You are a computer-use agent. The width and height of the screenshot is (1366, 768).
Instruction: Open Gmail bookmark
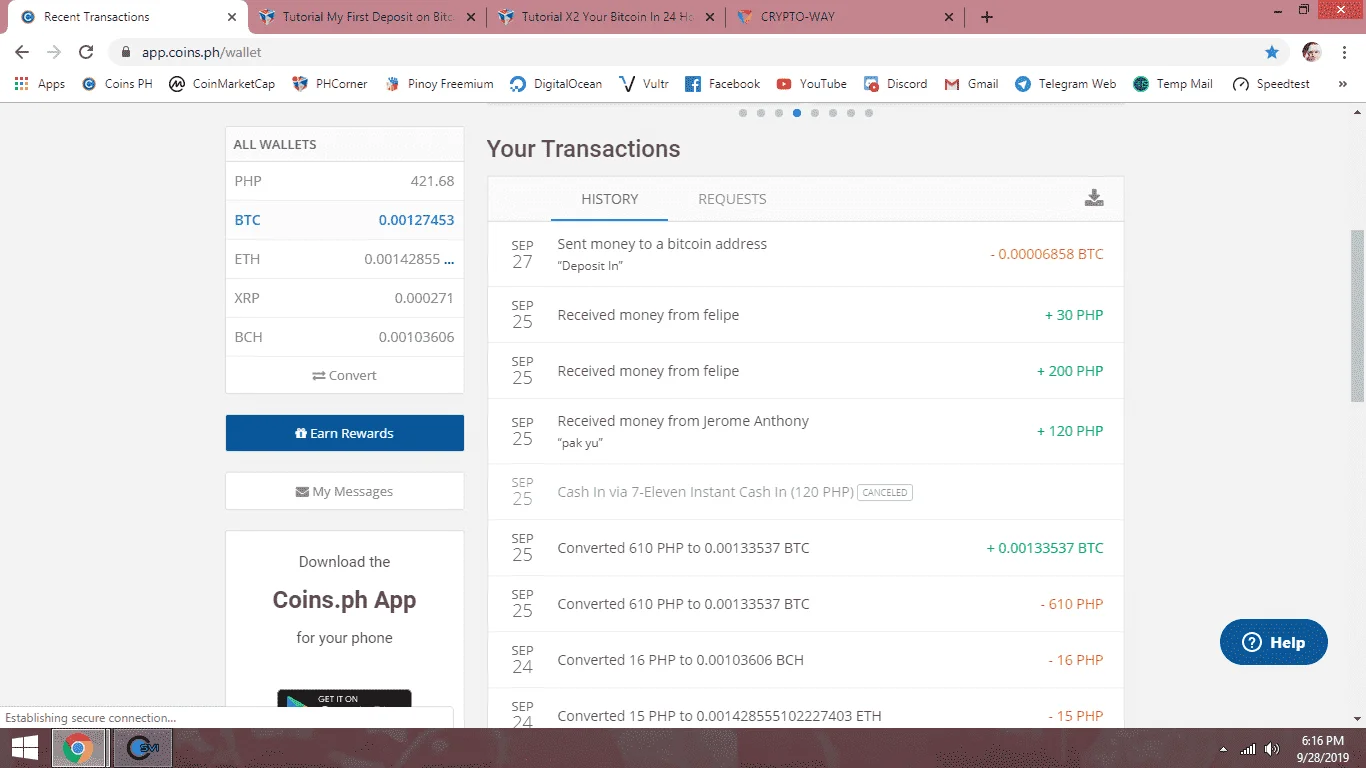[971, 84]
